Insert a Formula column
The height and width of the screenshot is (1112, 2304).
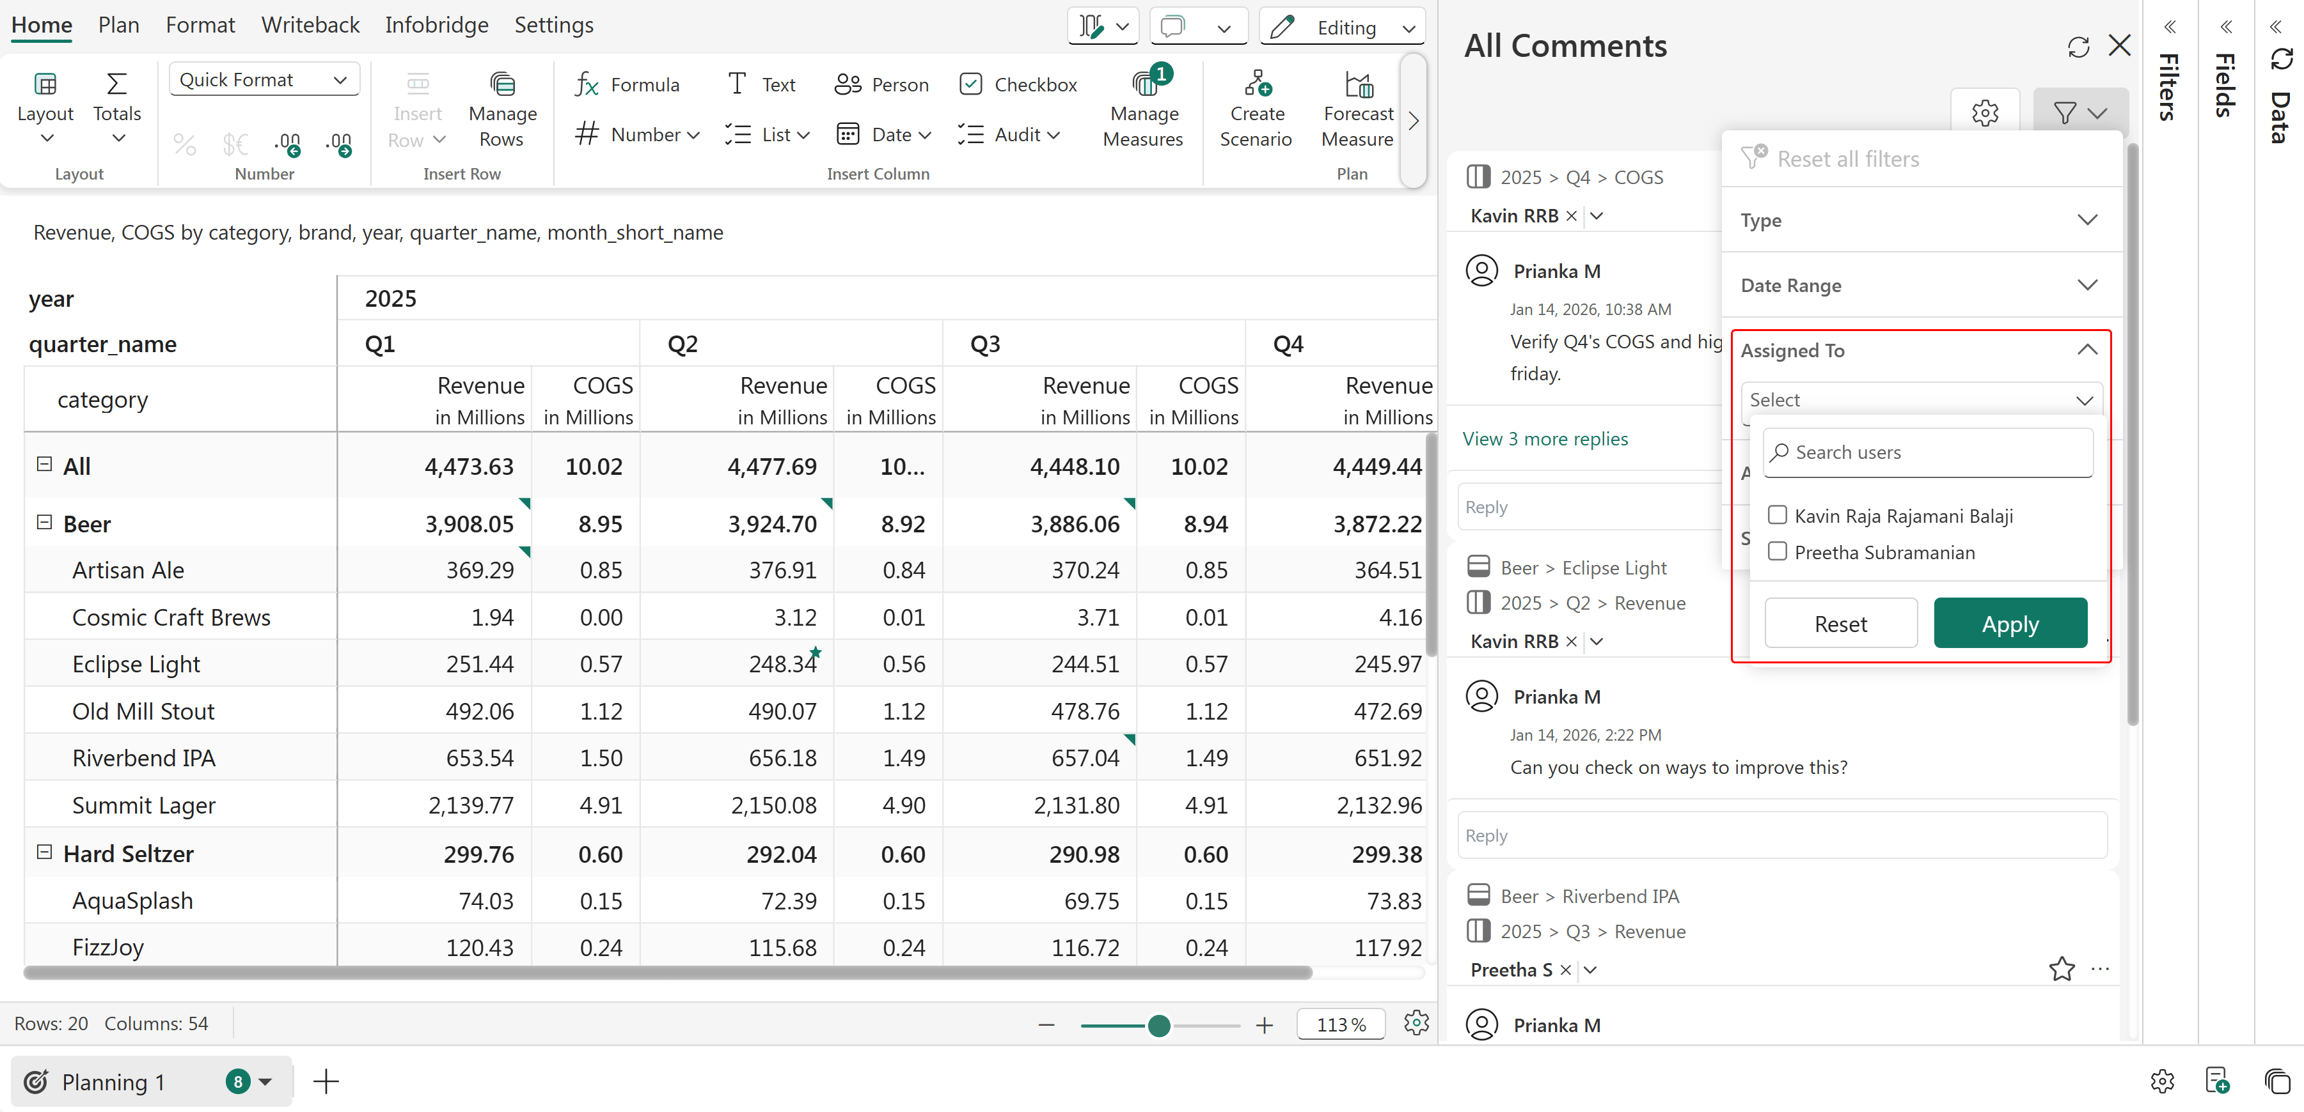point(628,85)
